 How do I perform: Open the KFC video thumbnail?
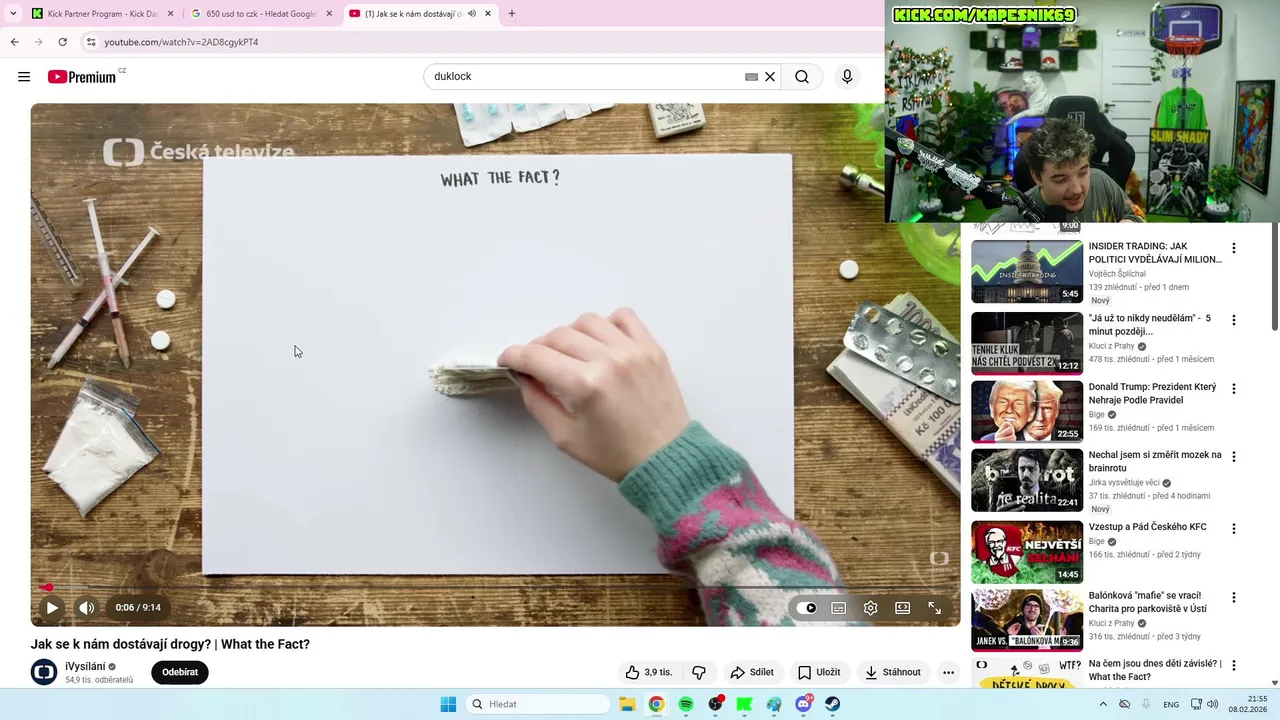1027,551
